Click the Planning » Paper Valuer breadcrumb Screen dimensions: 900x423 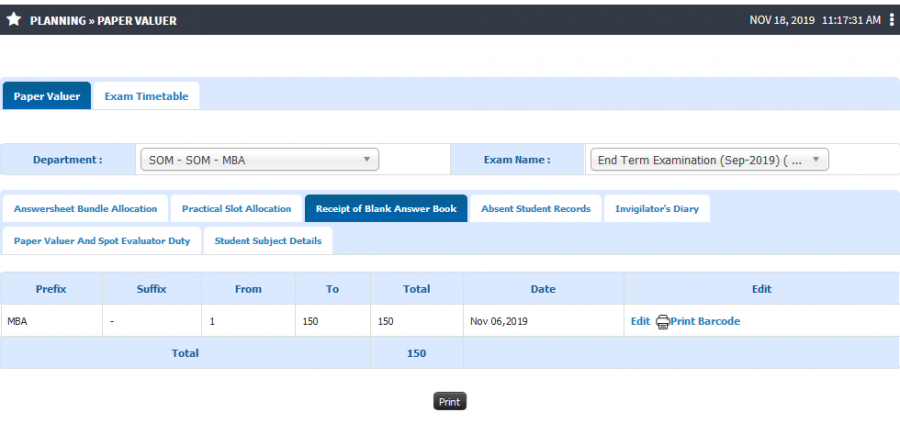103,21
